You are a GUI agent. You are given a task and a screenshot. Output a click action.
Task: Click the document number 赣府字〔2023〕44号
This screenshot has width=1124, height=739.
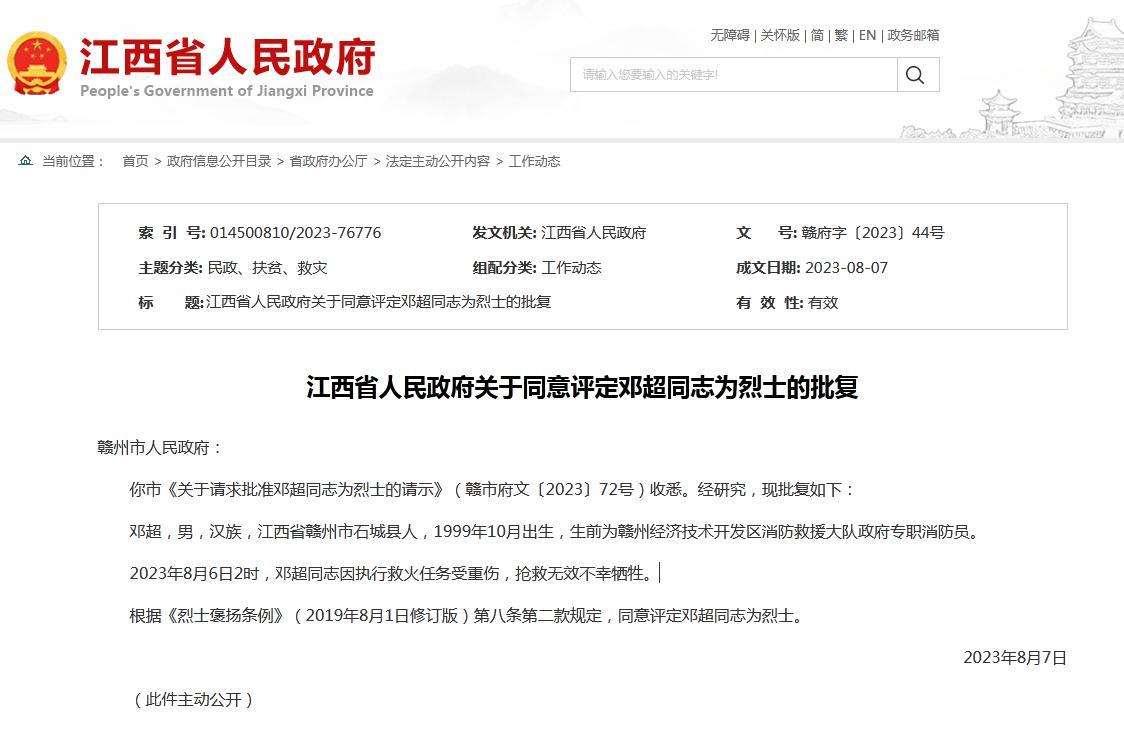tap(872, 233)
